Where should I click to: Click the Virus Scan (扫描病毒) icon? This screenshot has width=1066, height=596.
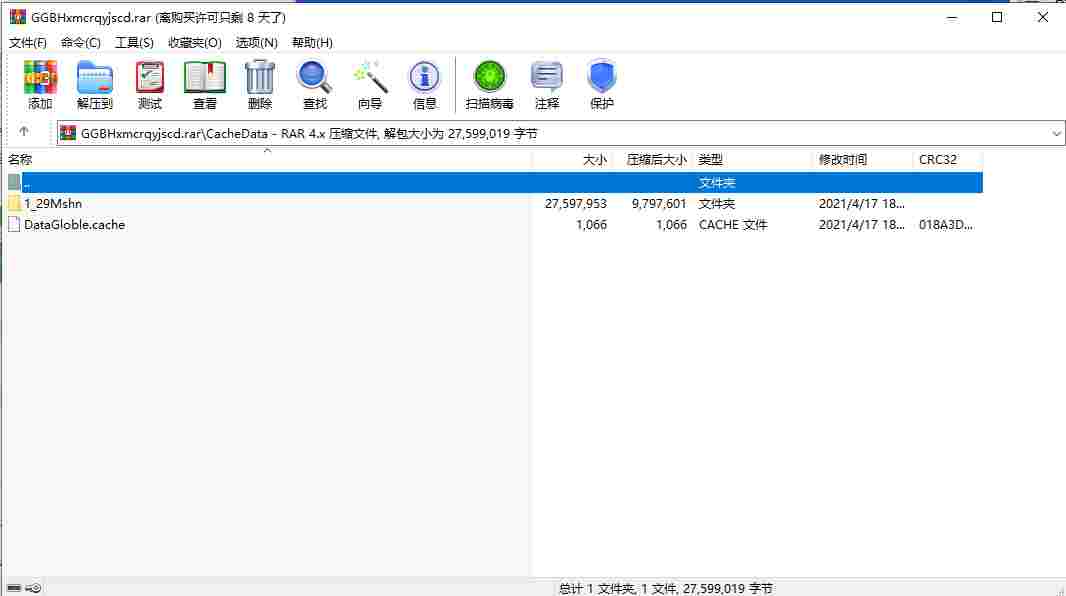click(x=489, y=77)
